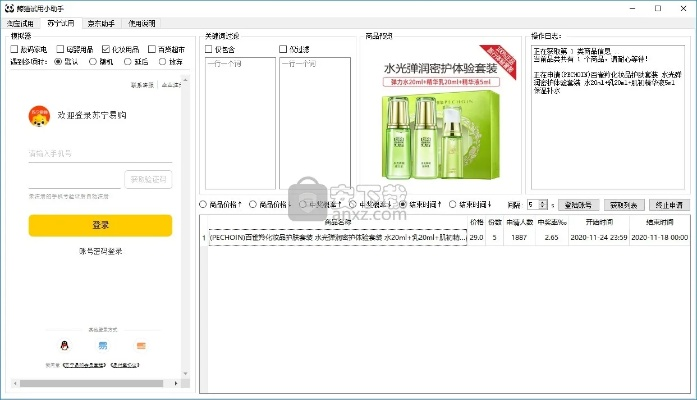Switch to the 淘宝试用 tab

20,23
